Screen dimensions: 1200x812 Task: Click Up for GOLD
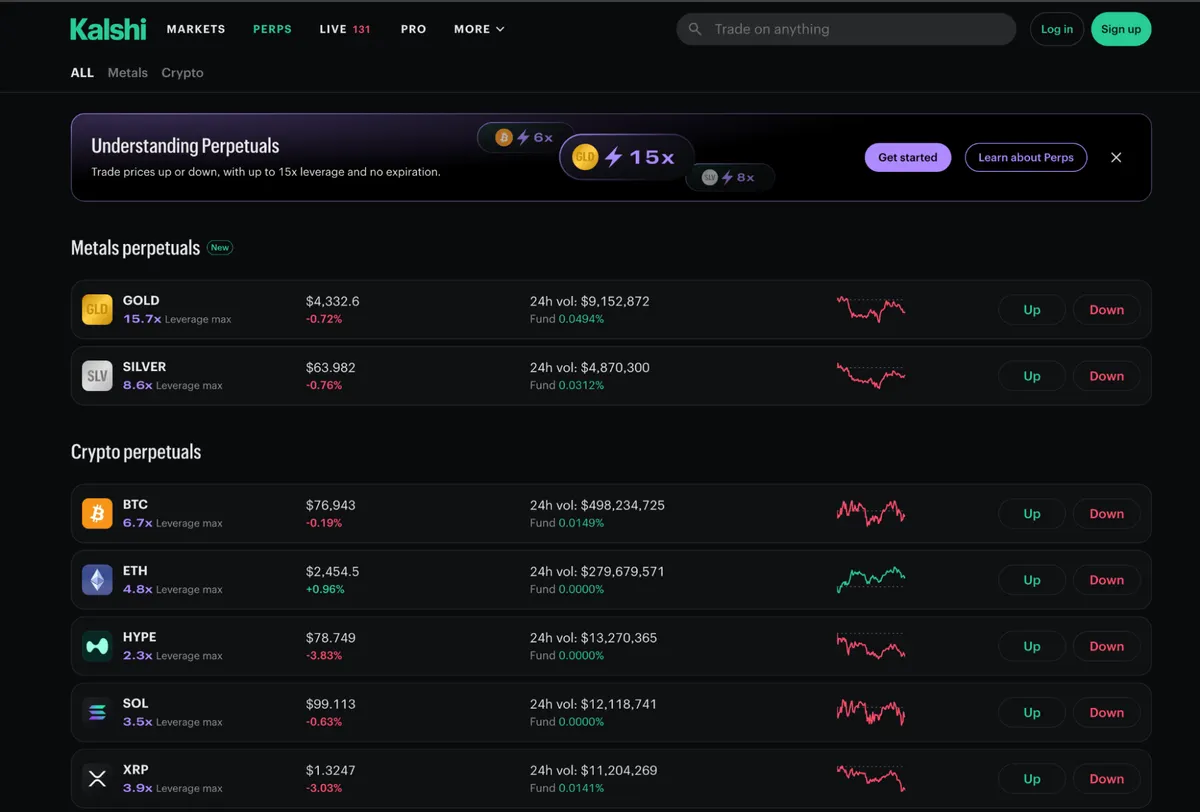[1032, 310]
